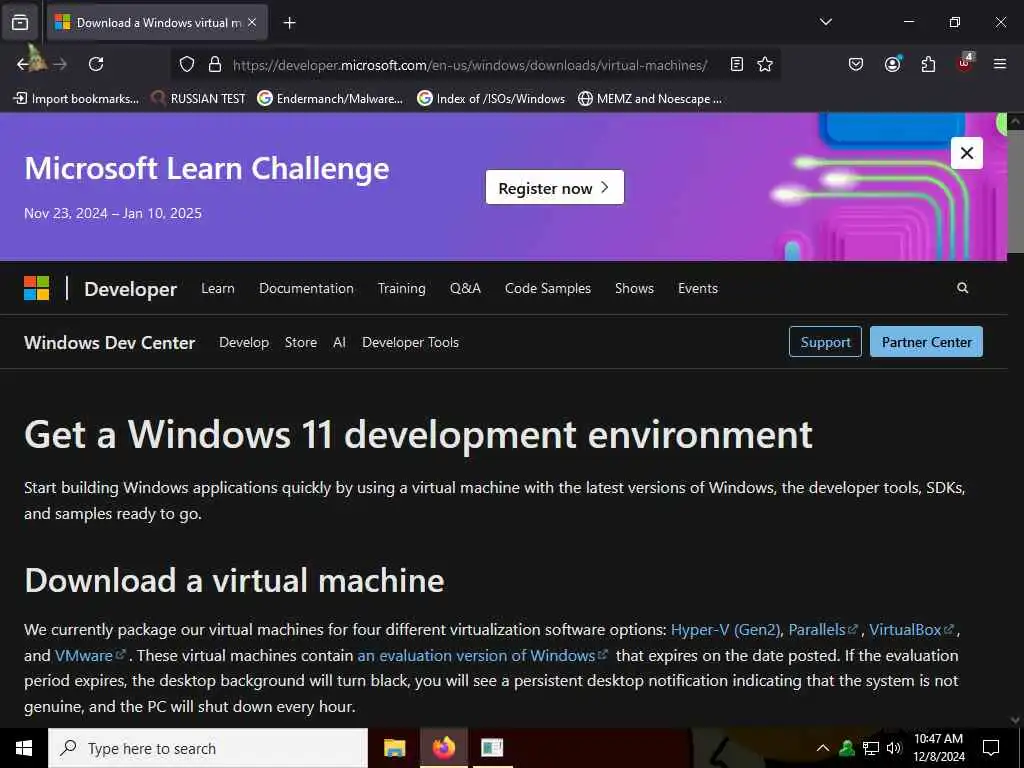Open the third taskbar app icon
Viewport: 1024px width, 768px height.
[492, 748]
